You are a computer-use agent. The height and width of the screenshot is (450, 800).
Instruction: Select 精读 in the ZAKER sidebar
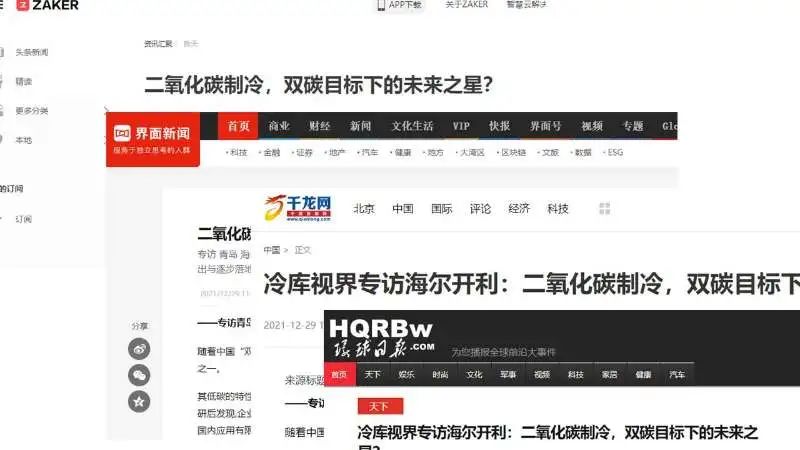coord(23,81)
